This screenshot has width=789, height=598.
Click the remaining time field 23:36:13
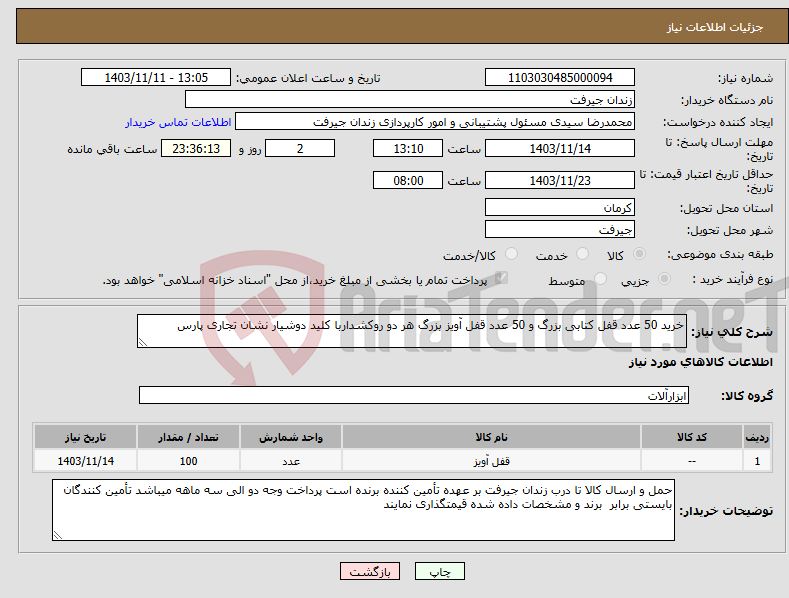point(196,148)
